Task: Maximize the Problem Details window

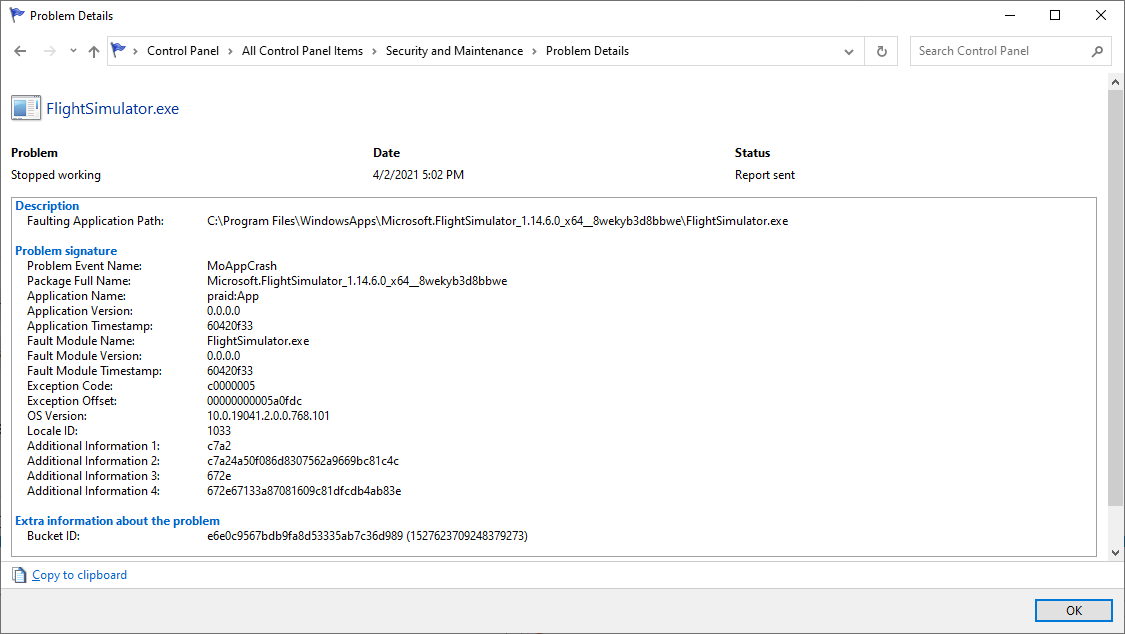Action: click(1055, 15)
